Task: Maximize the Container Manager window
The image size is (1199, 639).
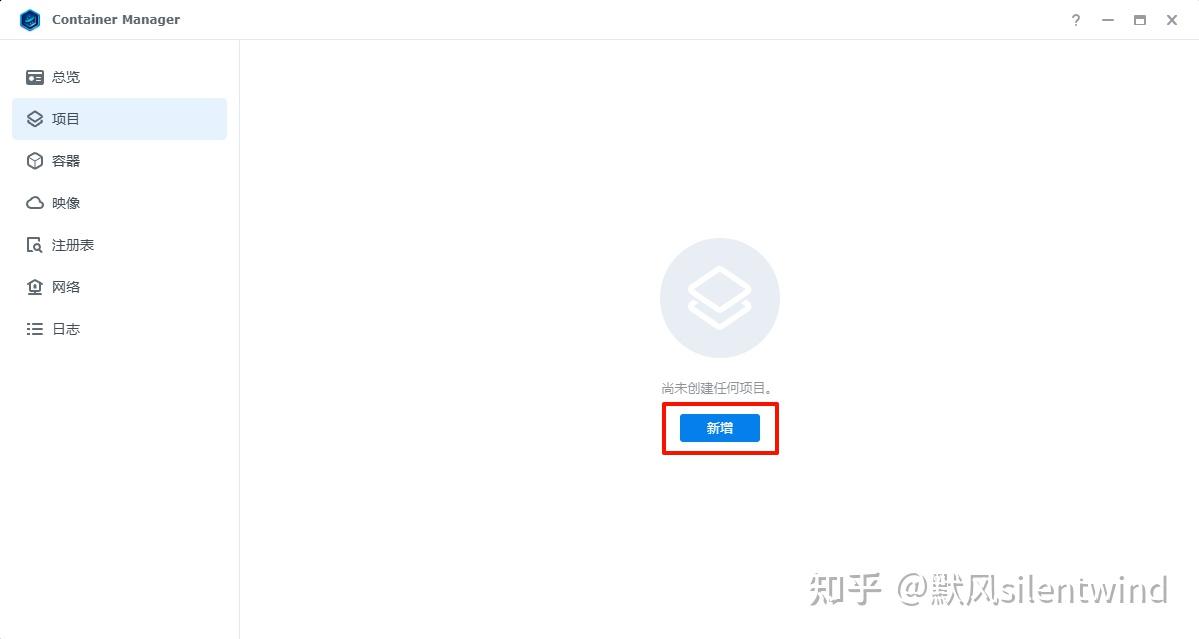Action: point(1139,20)
